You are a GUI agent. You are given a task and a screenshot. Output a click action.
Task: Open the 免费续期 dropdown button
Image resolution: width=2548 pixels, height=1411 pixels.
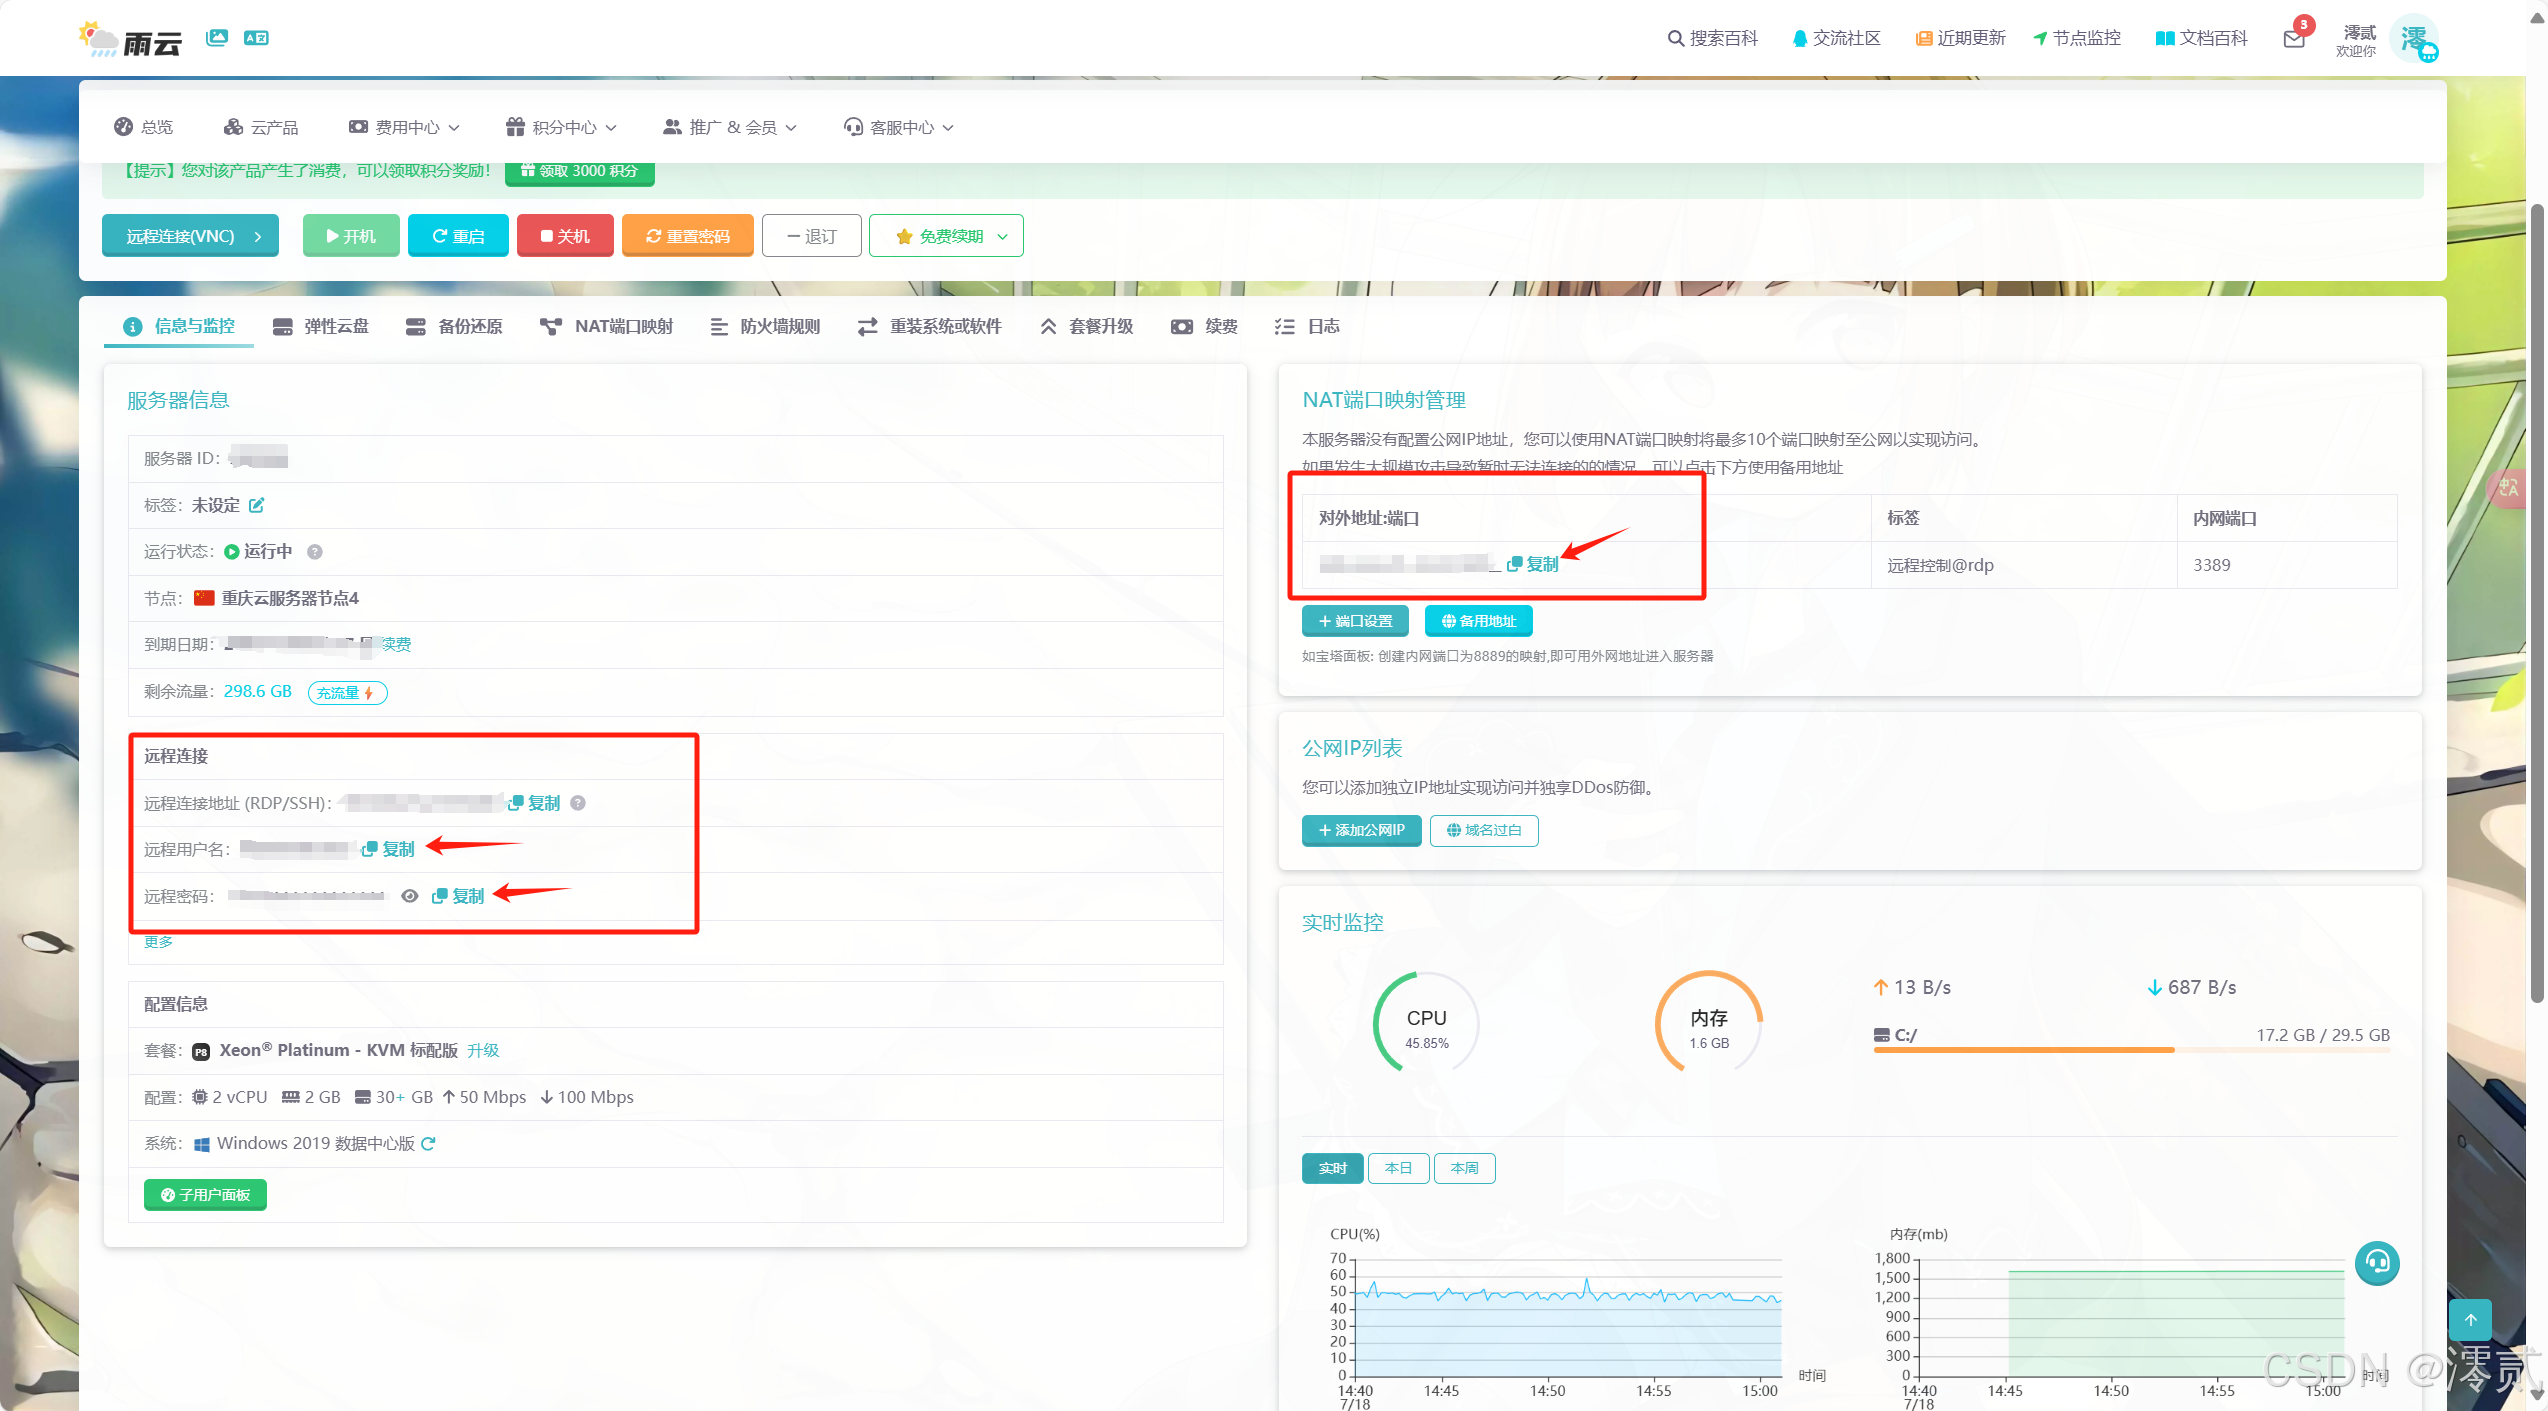(x=946, y=236)
